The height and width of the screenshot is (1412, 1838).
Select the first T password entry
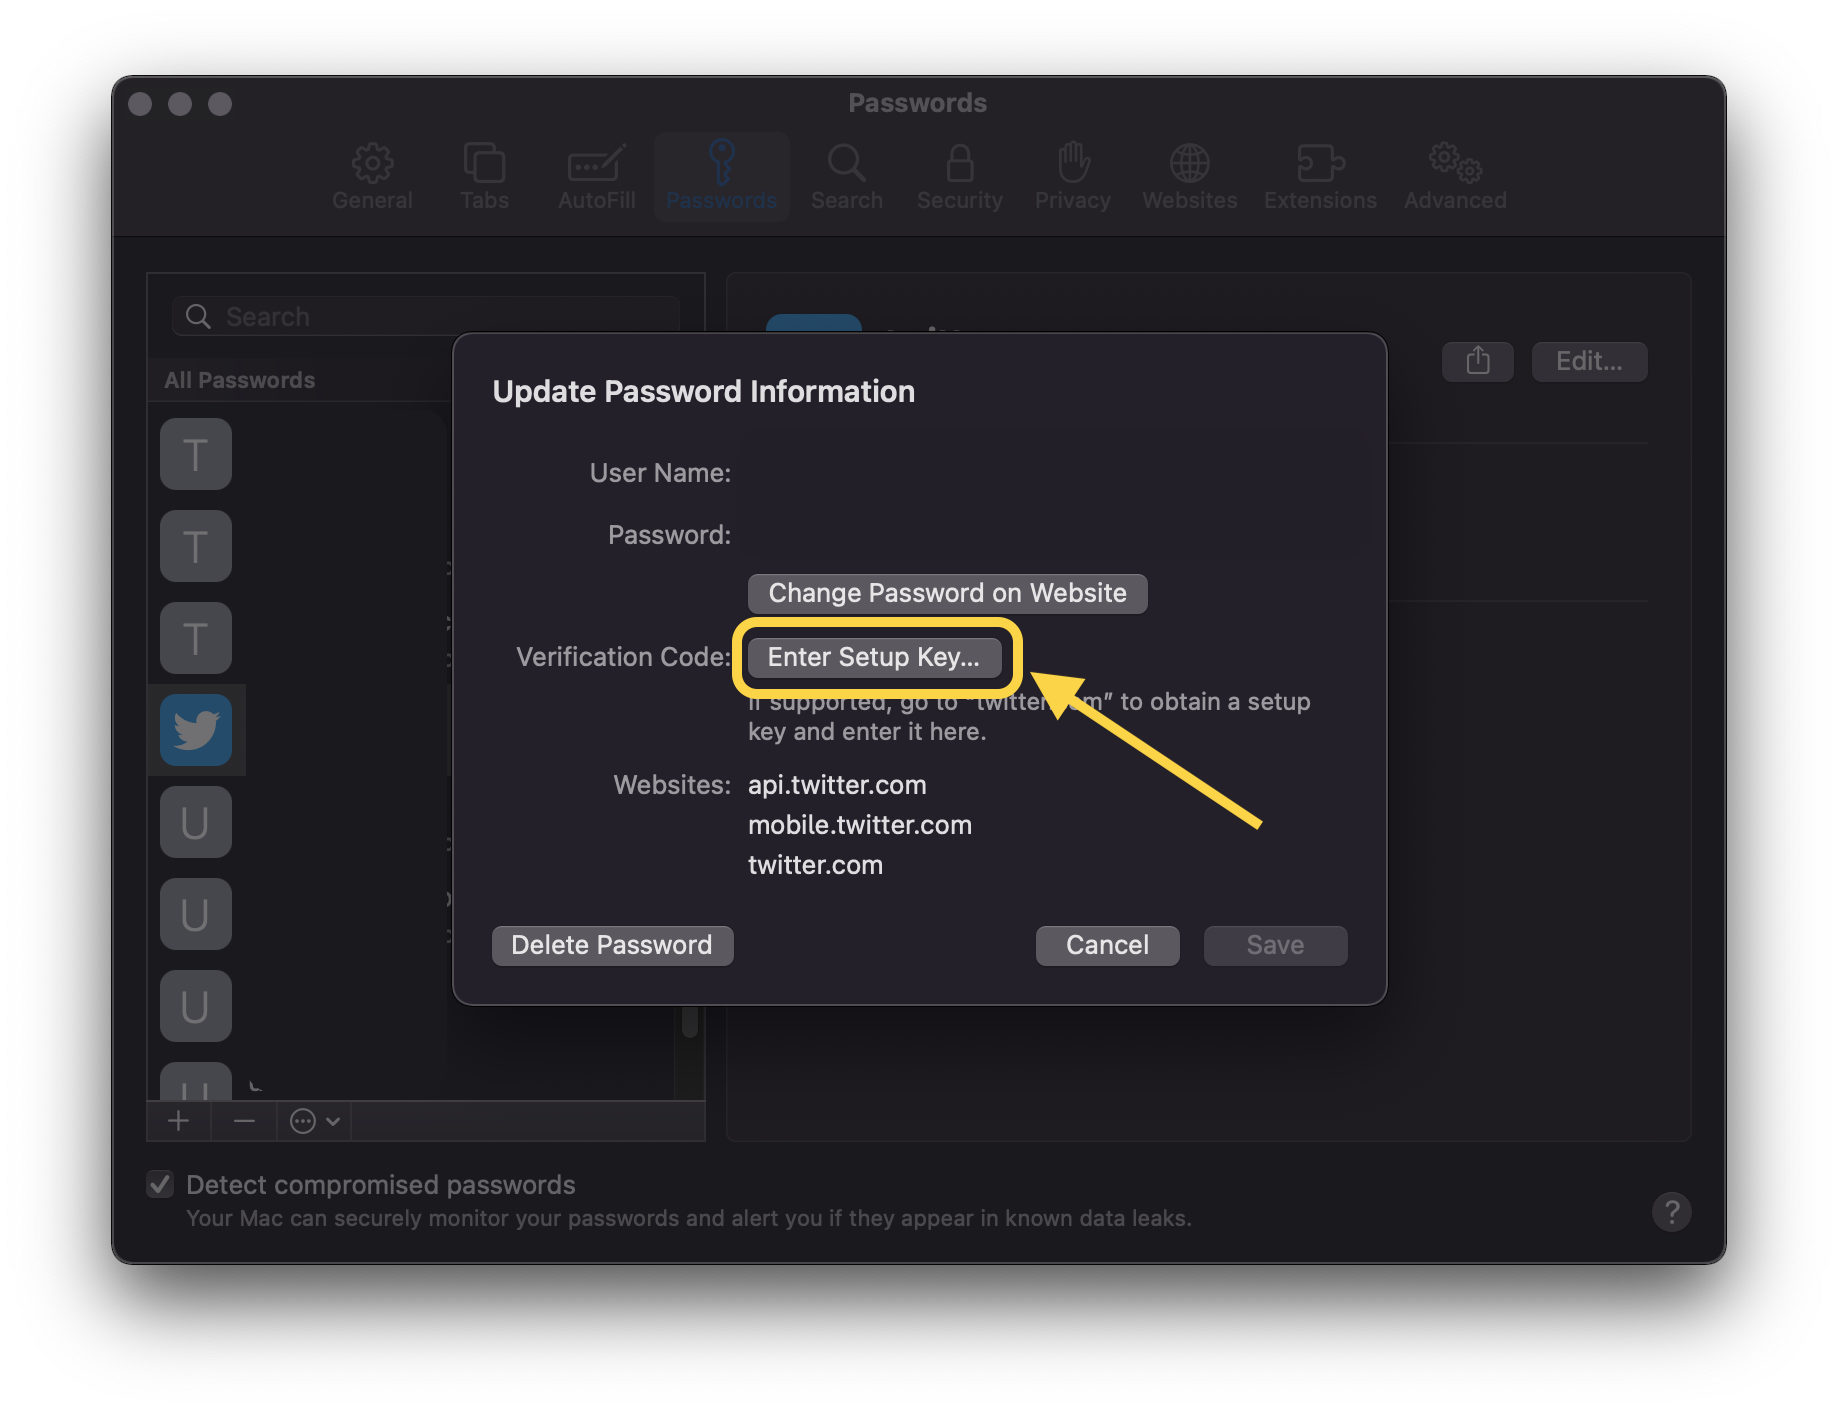[196, 454]
